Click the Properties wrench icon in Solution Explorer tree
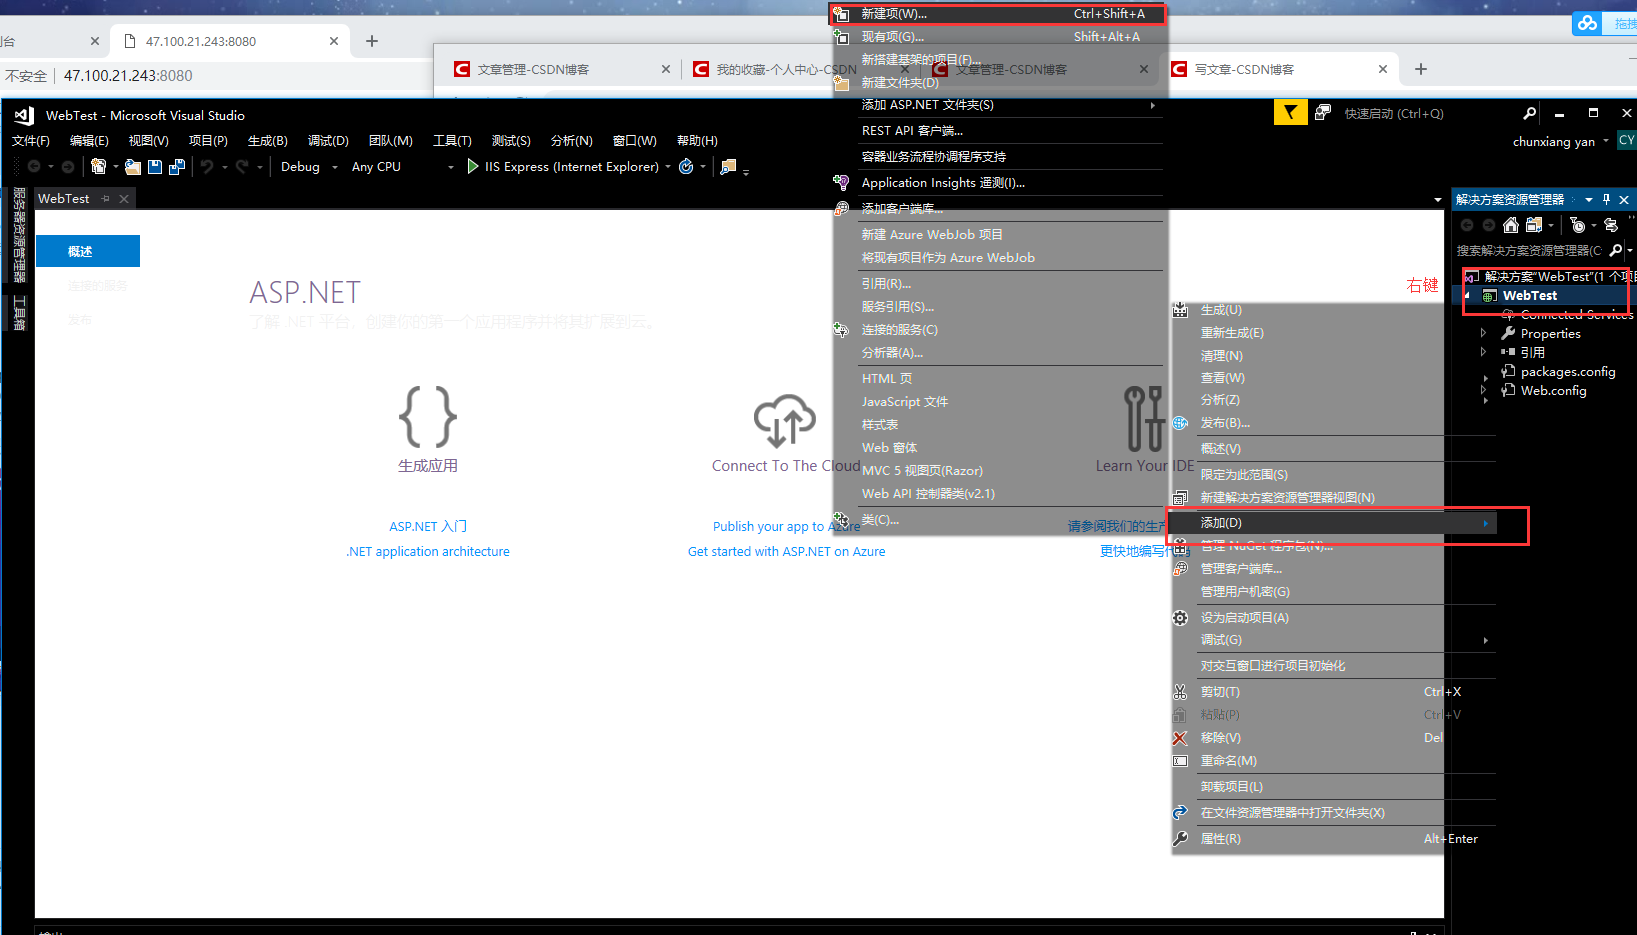This screenshot has height=935, width=1637. coord(1508,333)
